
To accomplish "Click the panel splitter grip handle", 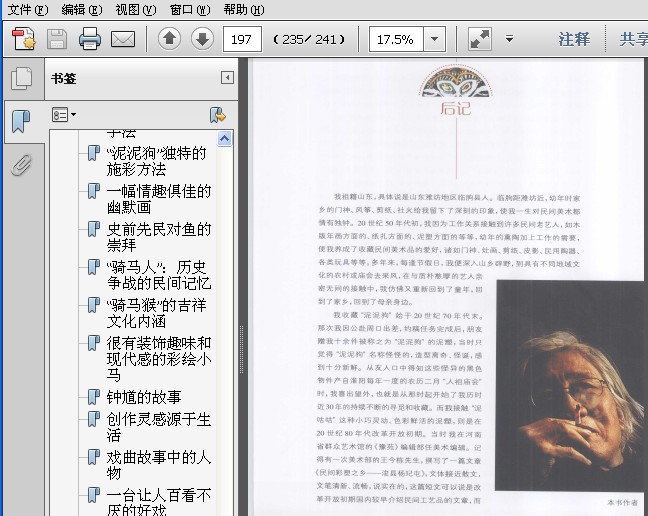I will 242,350.
